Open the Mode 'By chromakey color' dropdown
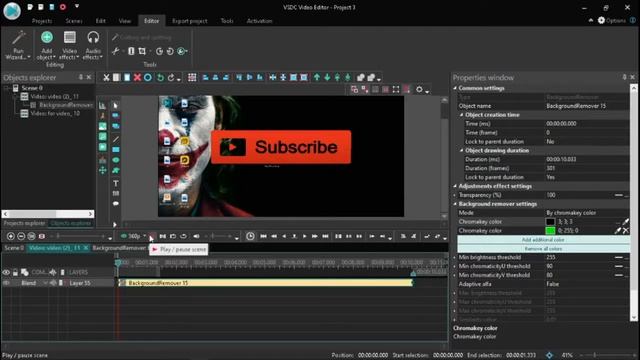The height and width of the screenshot is (360, 640). [x=587, y=213]
